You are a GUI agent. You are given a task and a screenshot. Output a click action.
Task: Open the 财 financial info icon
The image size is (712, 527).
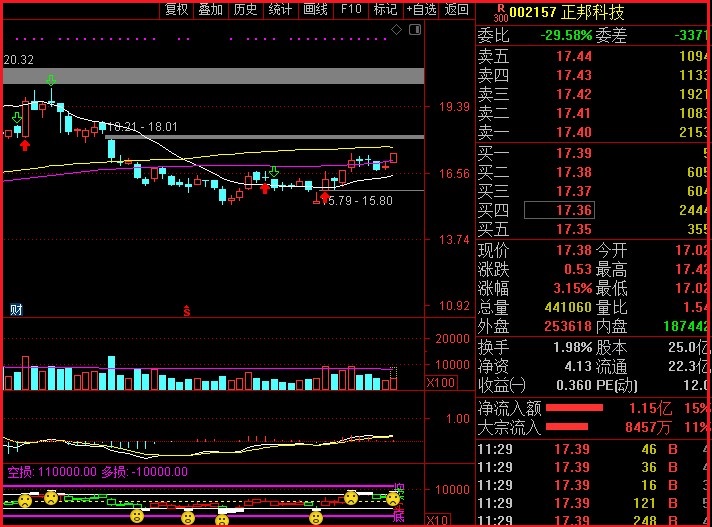click(16, 310)
